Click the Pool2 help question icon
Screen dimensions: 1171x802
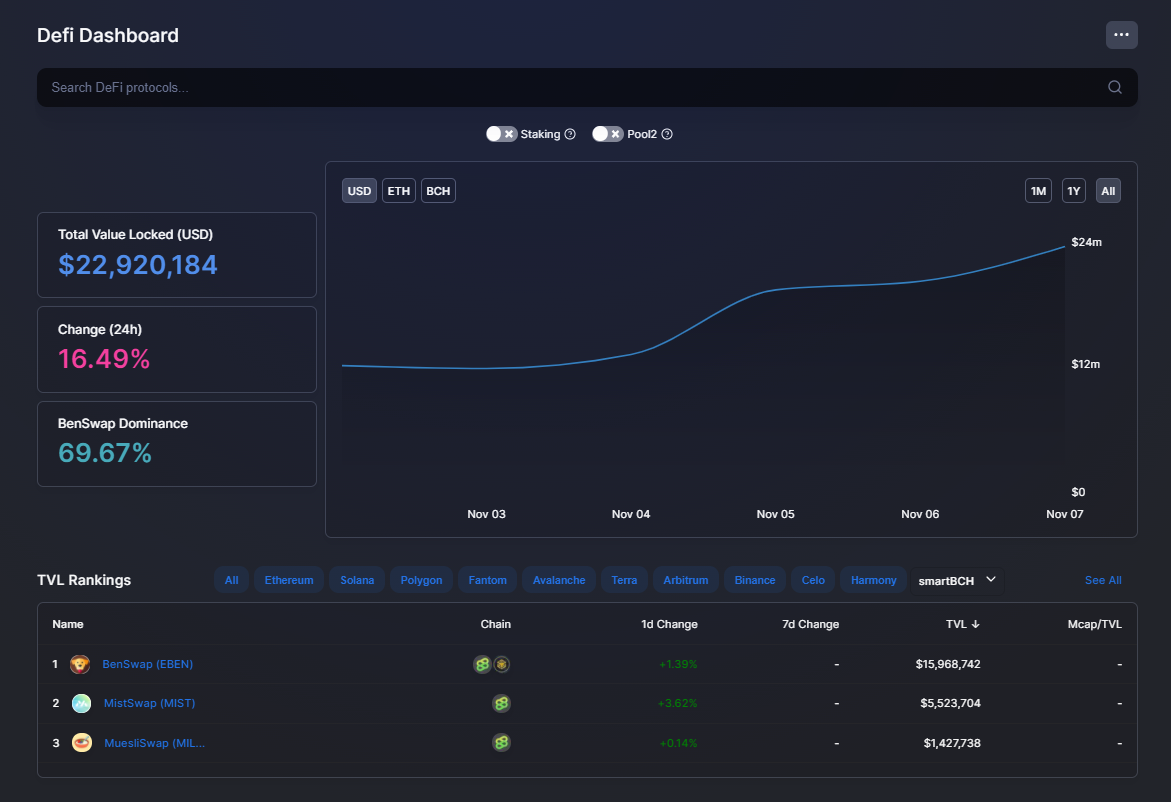pos(667,134)
